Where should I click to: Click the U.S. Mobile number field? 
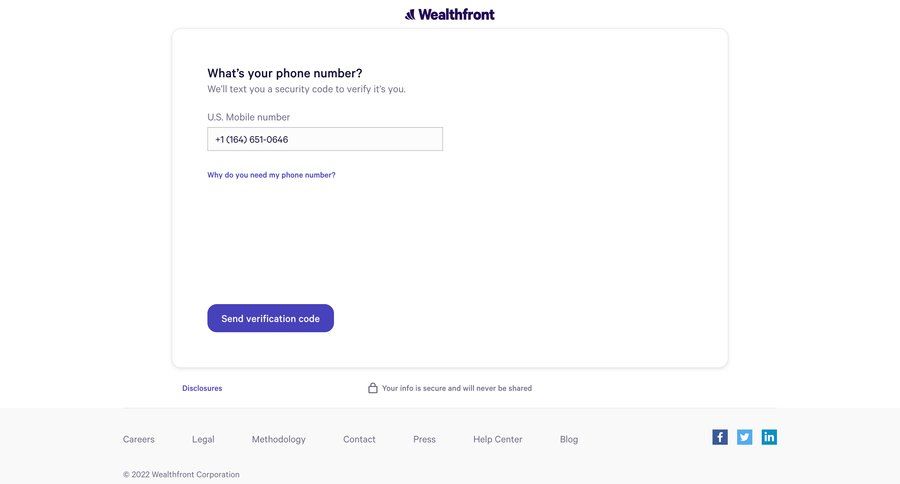pyautogui.click(x=325, y=139)
